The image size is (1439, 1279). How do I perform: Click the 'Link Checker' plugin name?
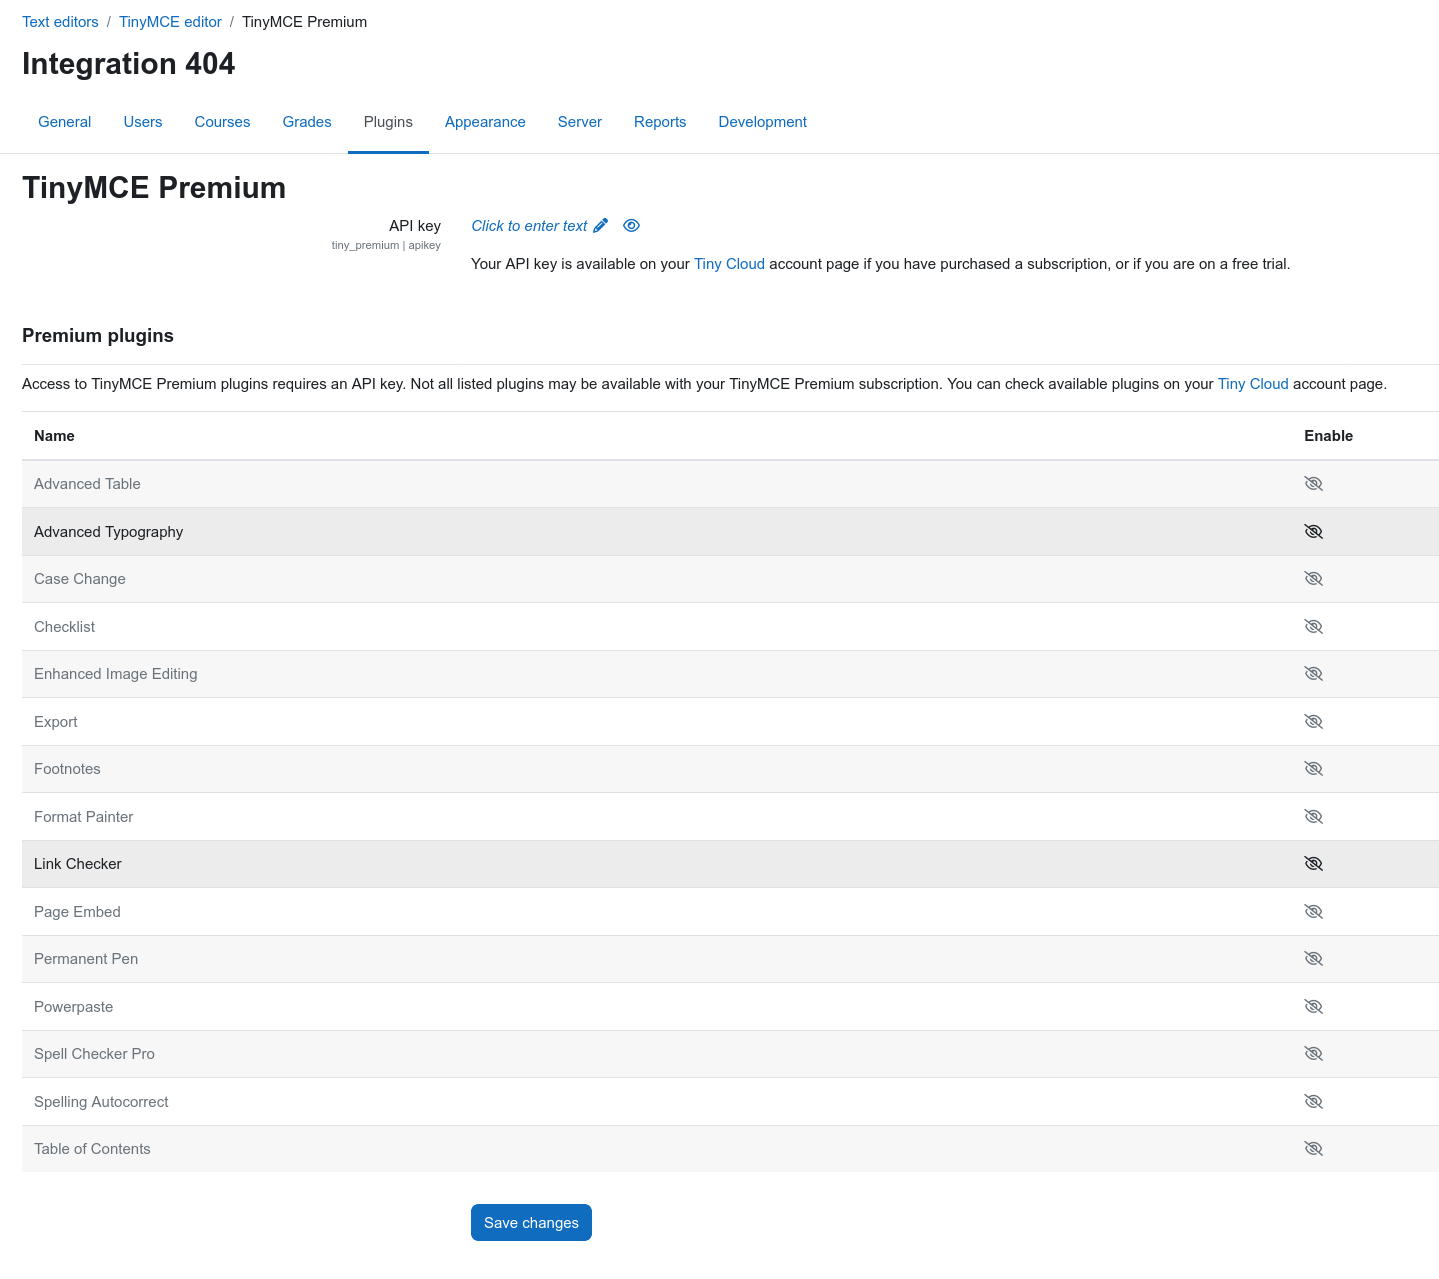tap(77, 864)
